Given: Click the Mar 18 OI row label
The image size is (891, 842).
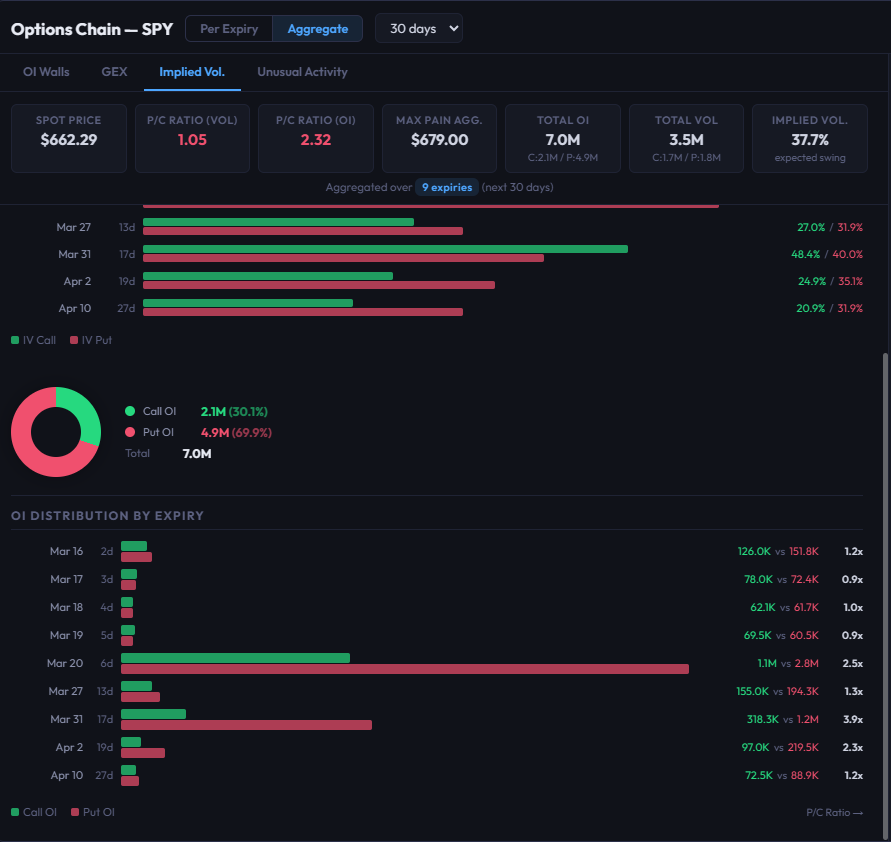Looking at the screenshot, I should (66, 607).
